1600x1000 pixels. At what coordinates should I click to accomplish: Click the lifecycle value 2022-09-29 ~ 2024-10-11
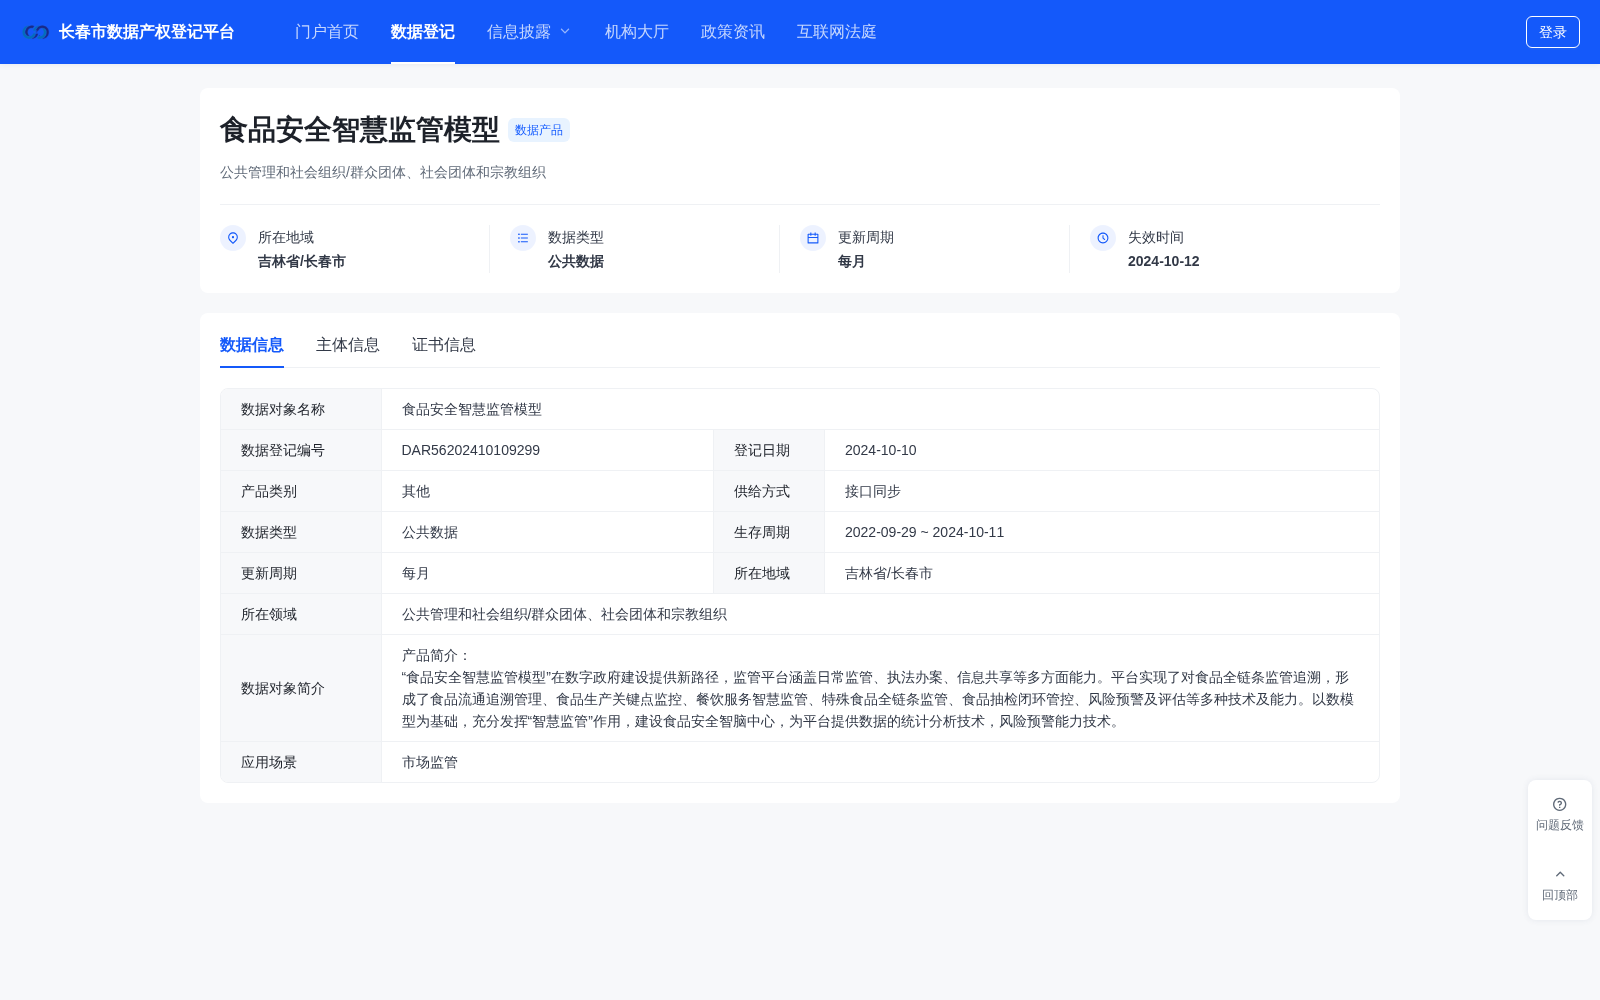925,532
